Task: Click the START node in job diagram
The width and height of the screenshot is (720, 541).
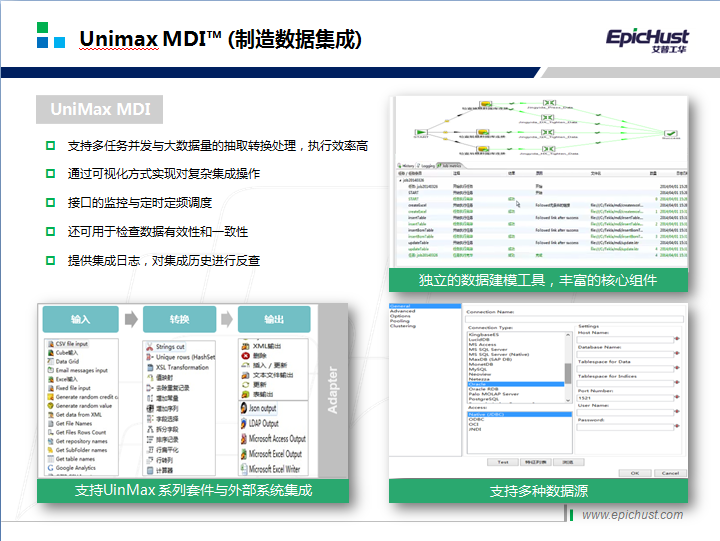Action: pyautogui.click(x=421, y=132)
